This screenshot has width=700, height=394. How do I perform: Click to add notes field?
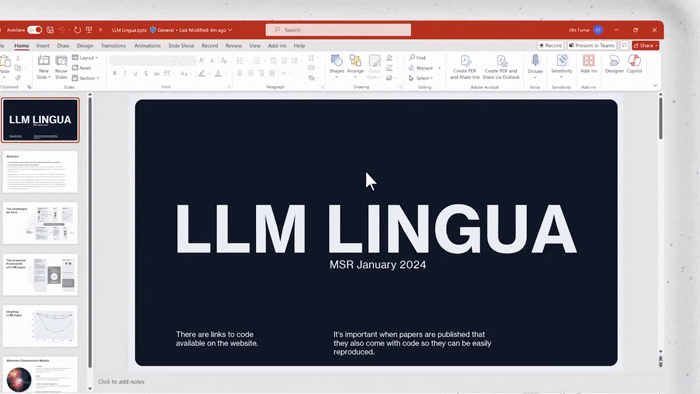click(121, 382)
